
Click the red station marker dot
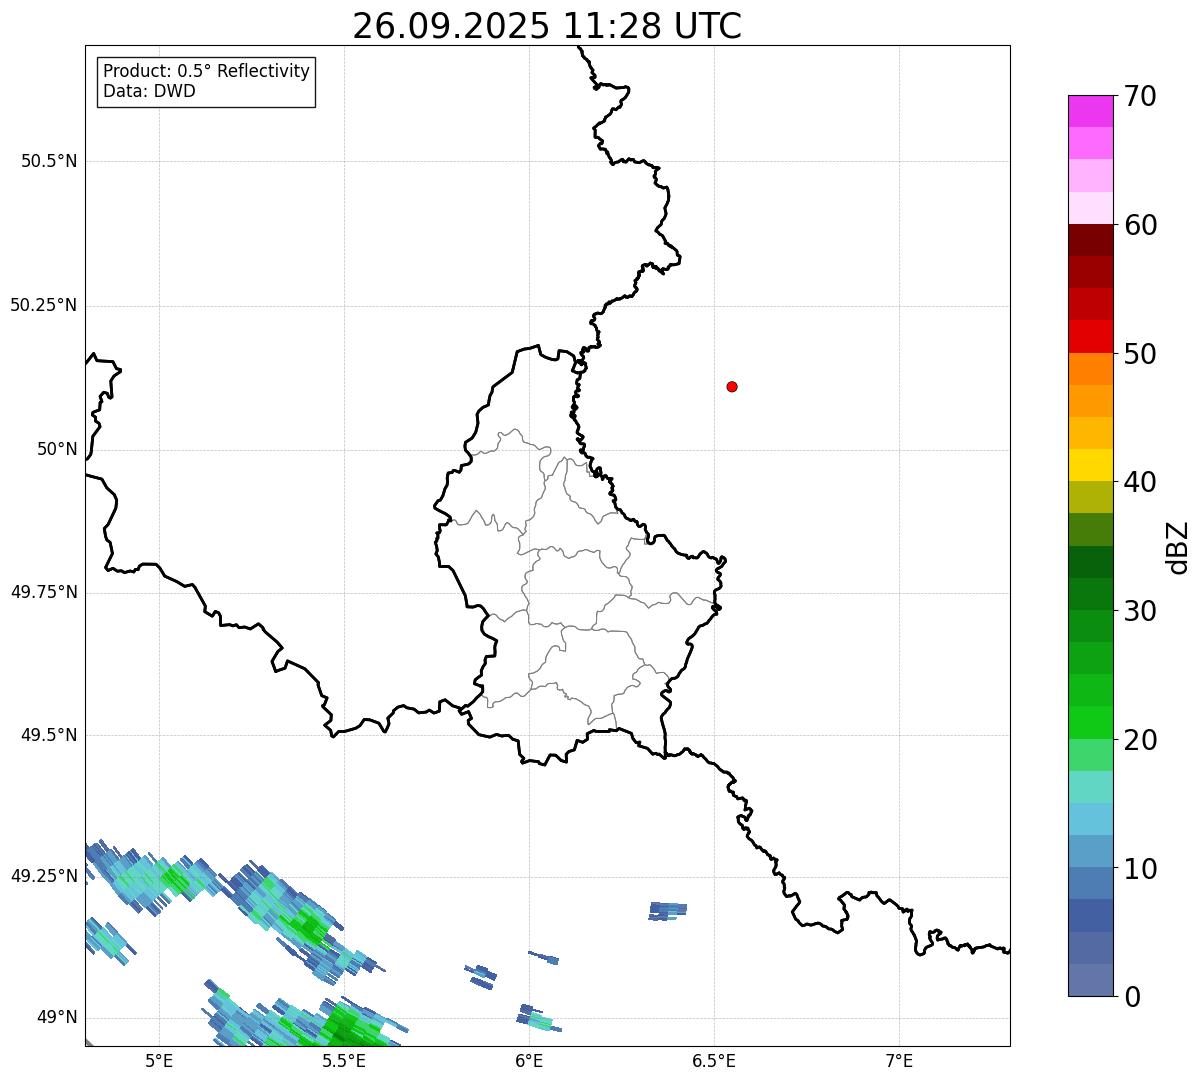tap(732, 386)
